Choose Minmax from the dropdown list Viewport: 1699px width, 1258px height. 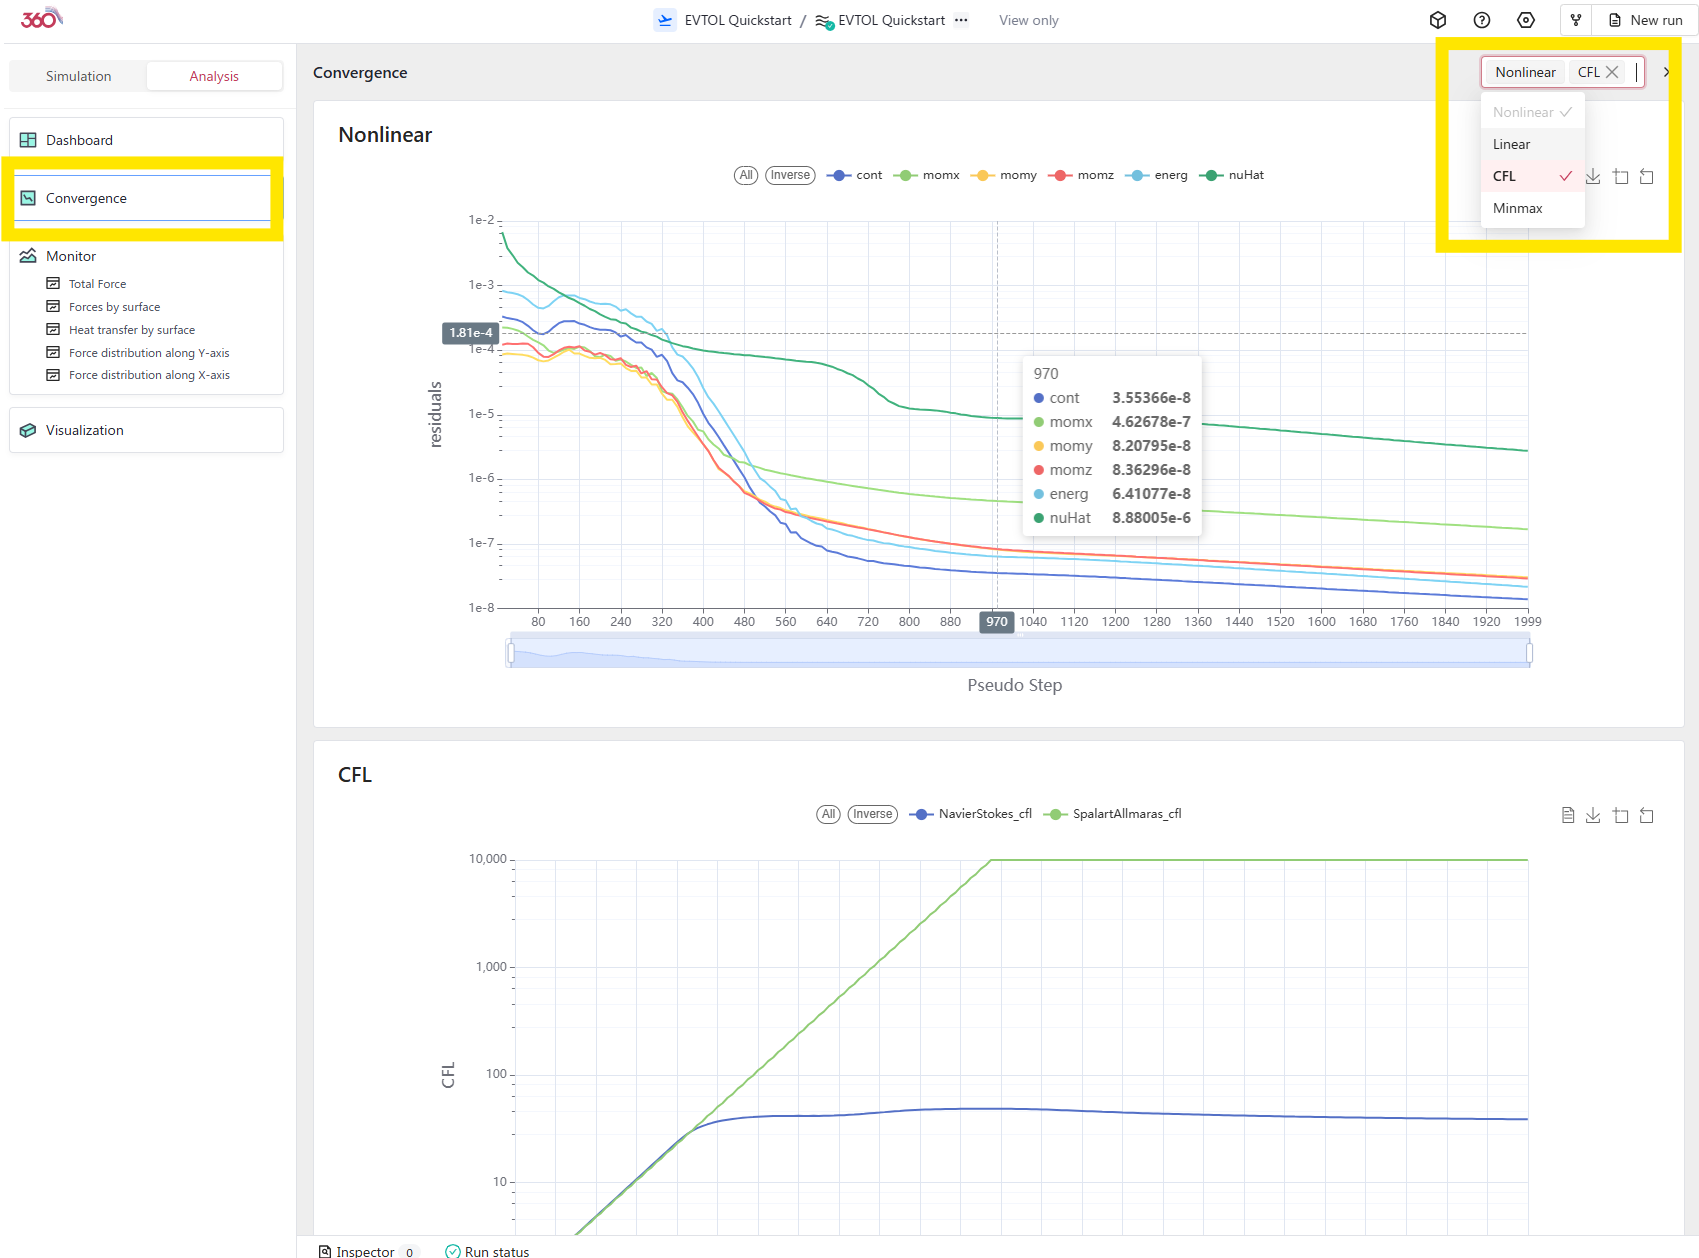[x=1517, y=208]
